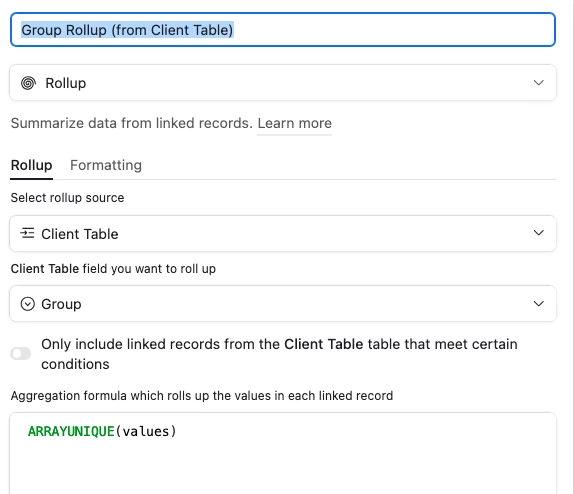The width and height of the screenshot is (574, 494).
Task: Click the Rollup spiral field type icon
Action: [x=28, y=83]
